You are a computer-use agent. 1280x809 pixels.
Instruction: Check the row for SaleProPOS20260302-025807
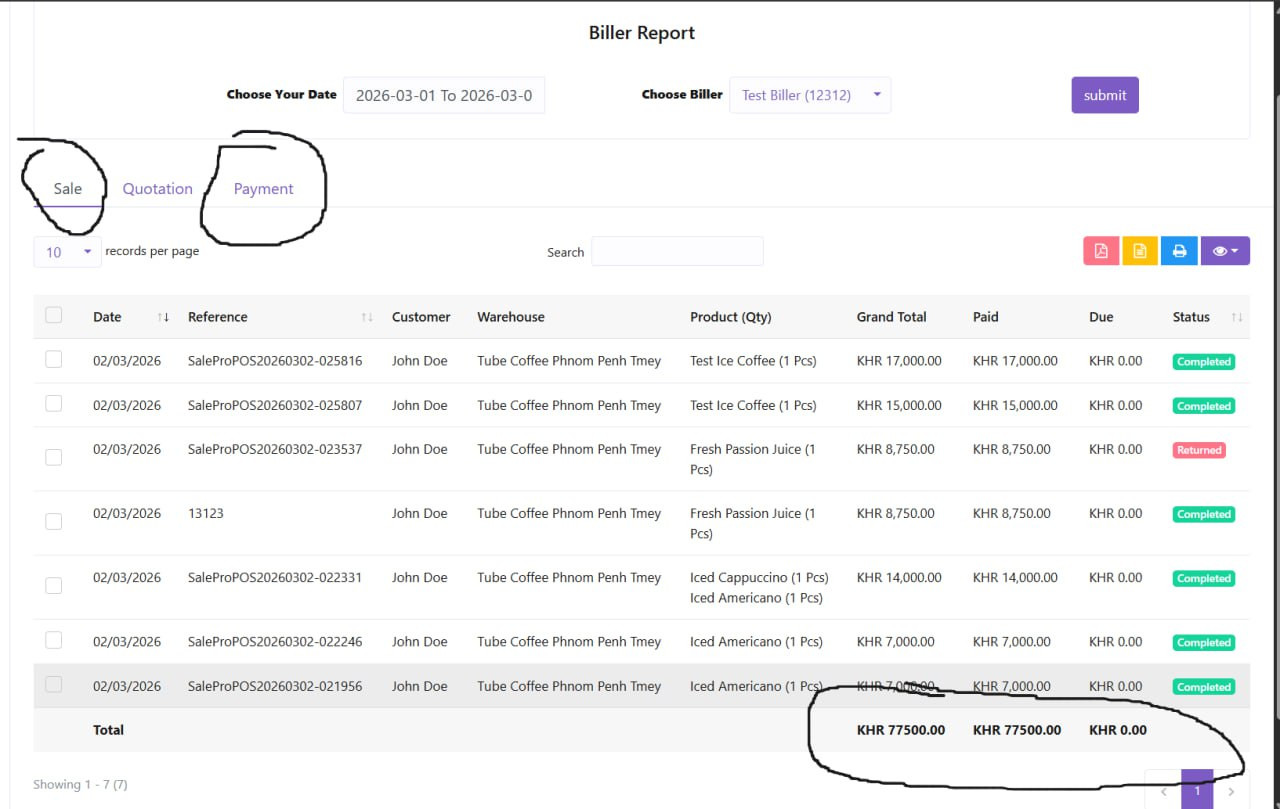(54, 403)
